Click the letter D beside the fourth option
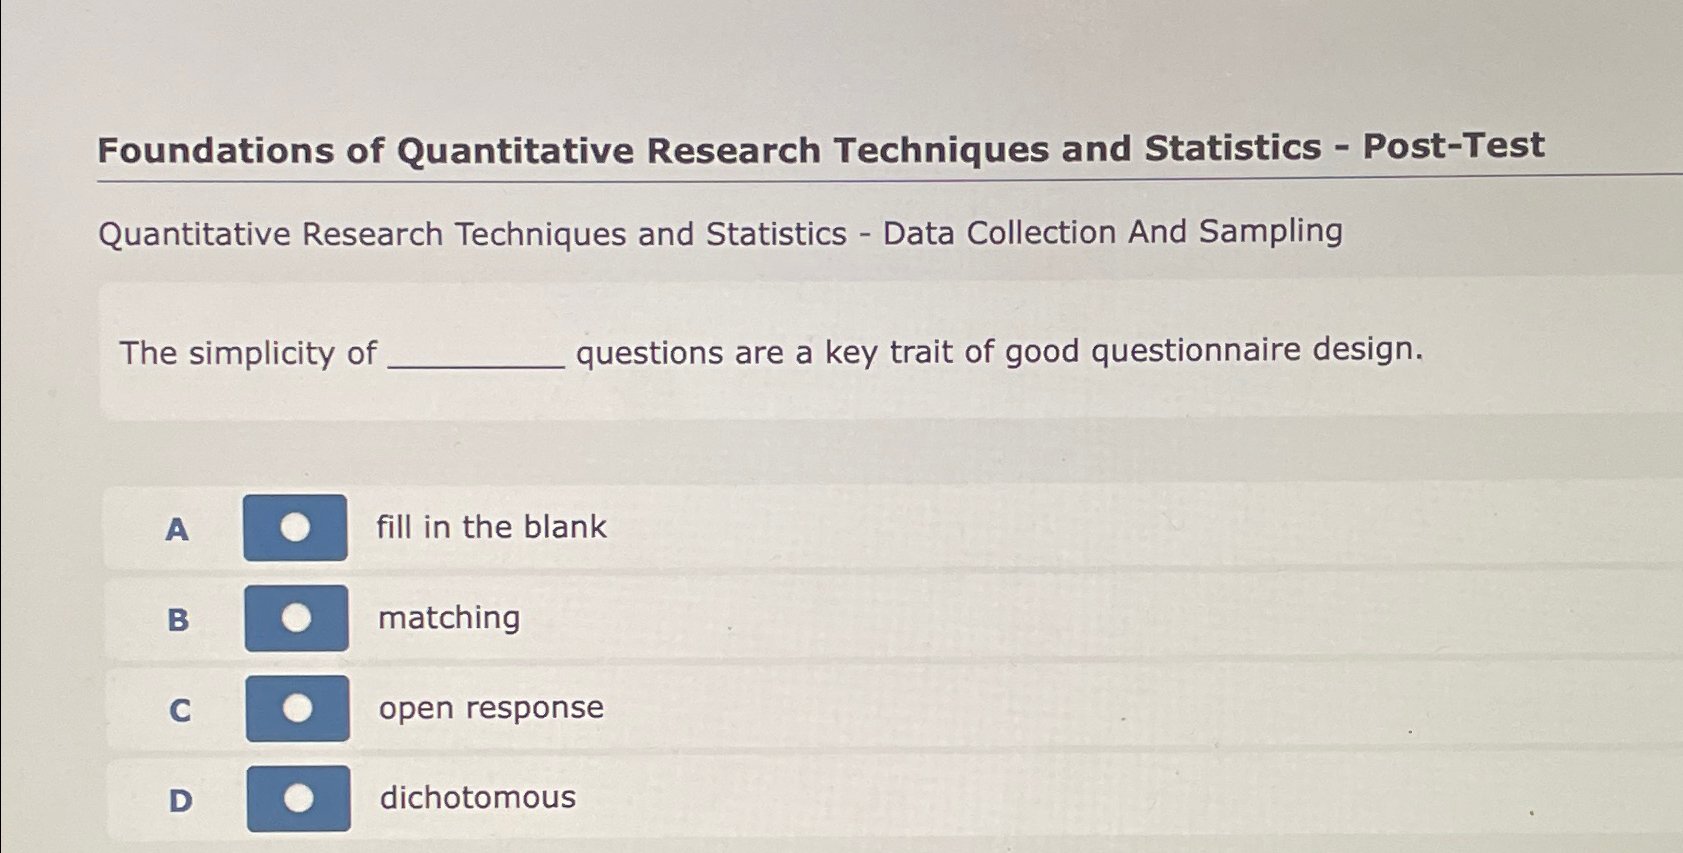Viewport: 1683px width, 853px height. 181,801
